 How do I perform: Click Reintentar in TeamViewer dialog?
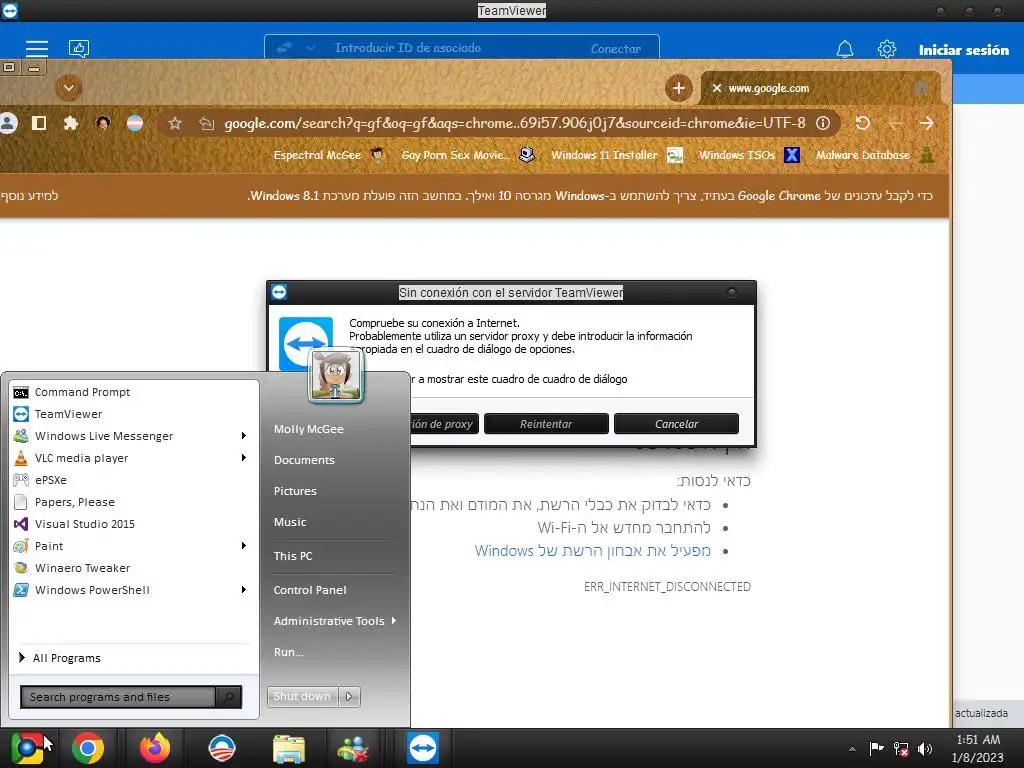(546, 424)
